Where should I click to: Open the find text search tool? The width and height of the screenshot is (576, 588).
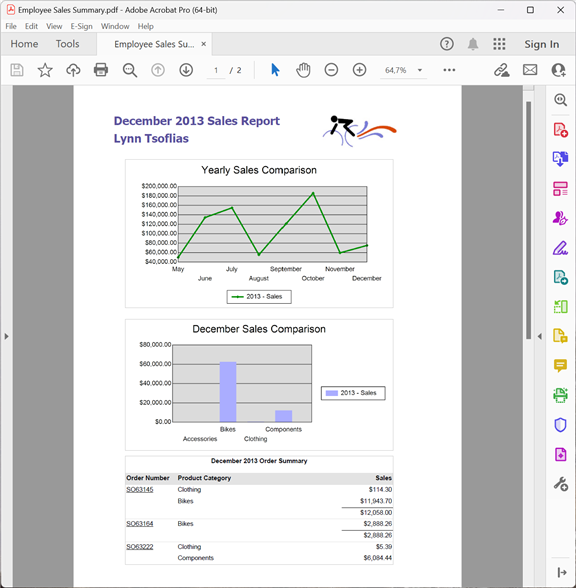[130, 70]
